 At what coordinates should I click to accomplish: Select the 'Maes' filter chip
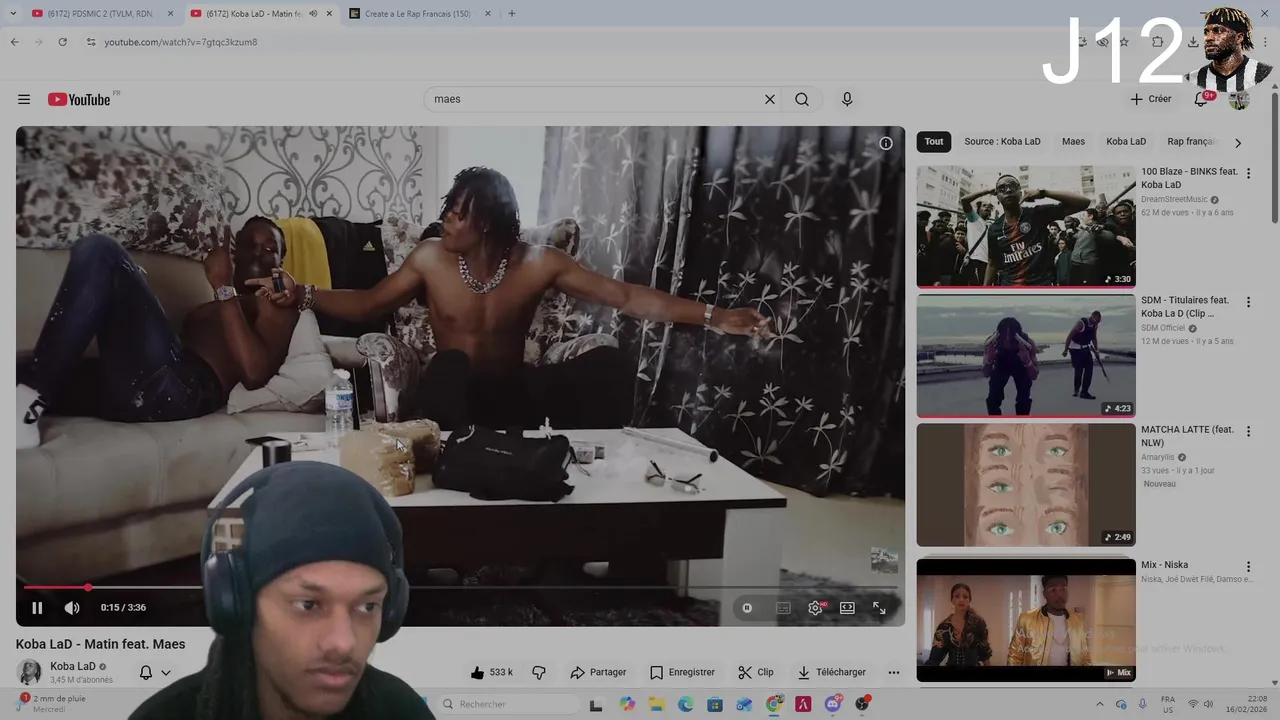[1073, 141]
